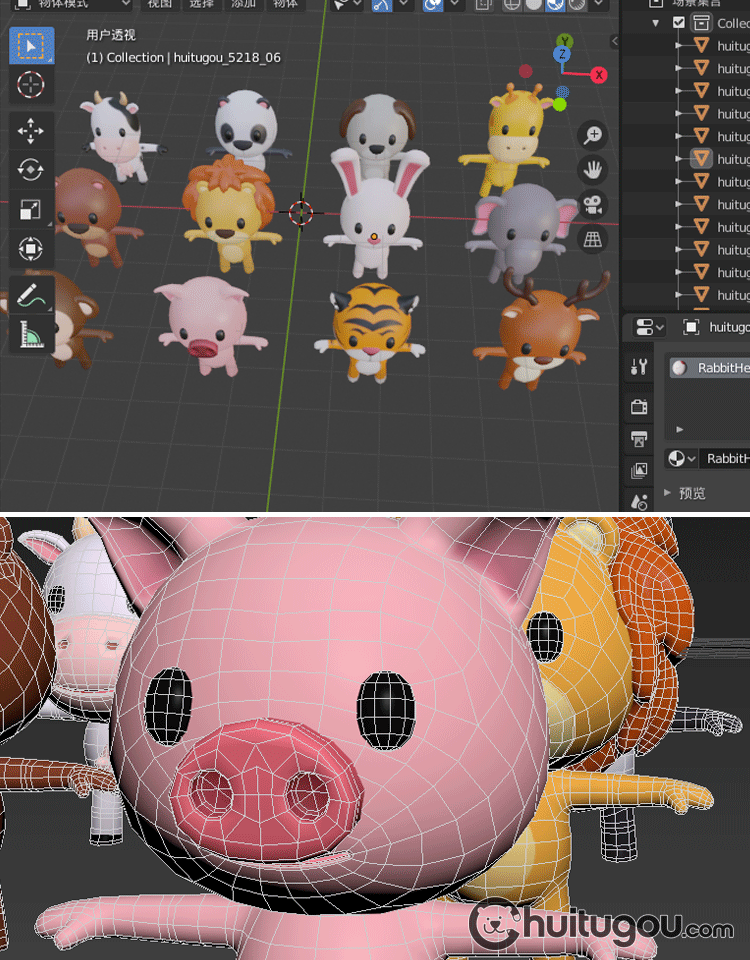This screenshot has height=960, width=750.
Task: Pick the Scale tool in toolbar
Action: coord(31,209)
